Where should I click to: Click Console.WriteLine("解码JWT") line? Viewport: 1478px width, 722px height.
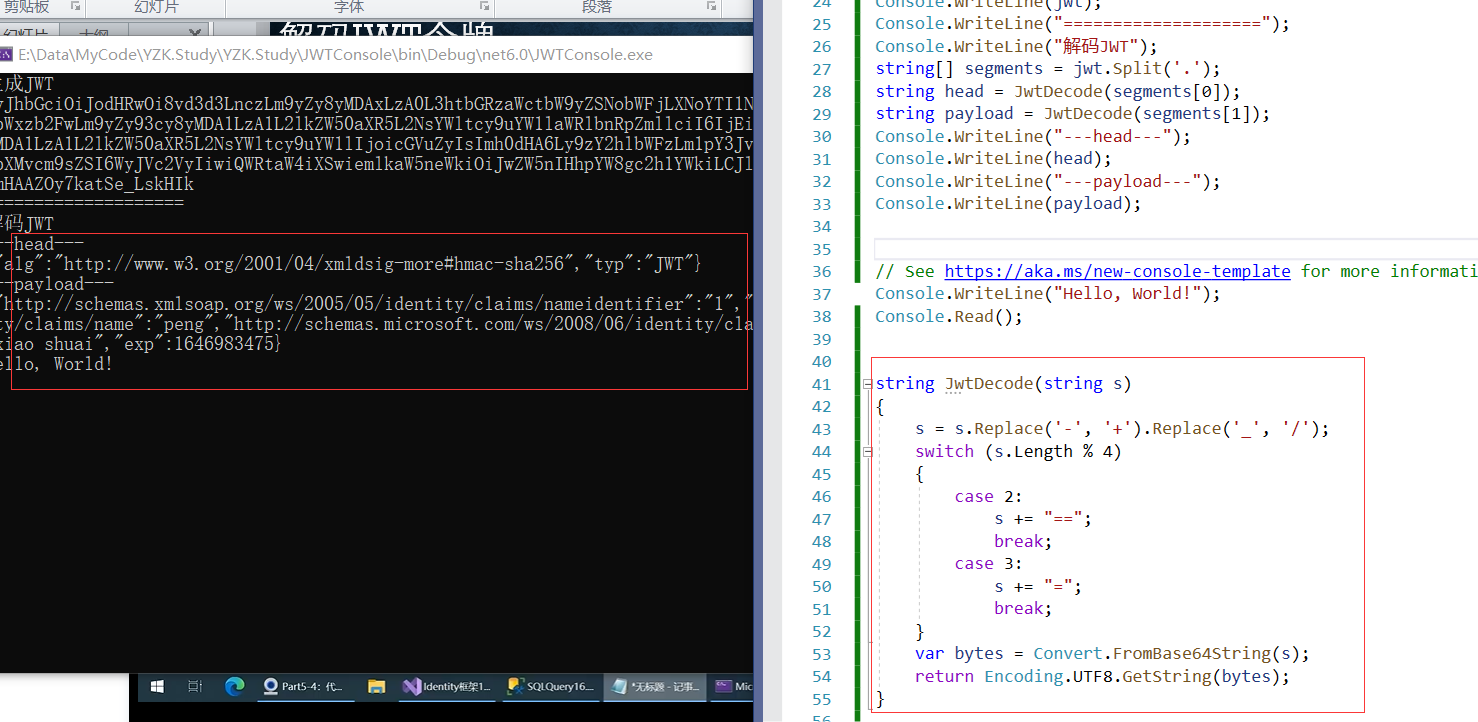click(1015, 46)
